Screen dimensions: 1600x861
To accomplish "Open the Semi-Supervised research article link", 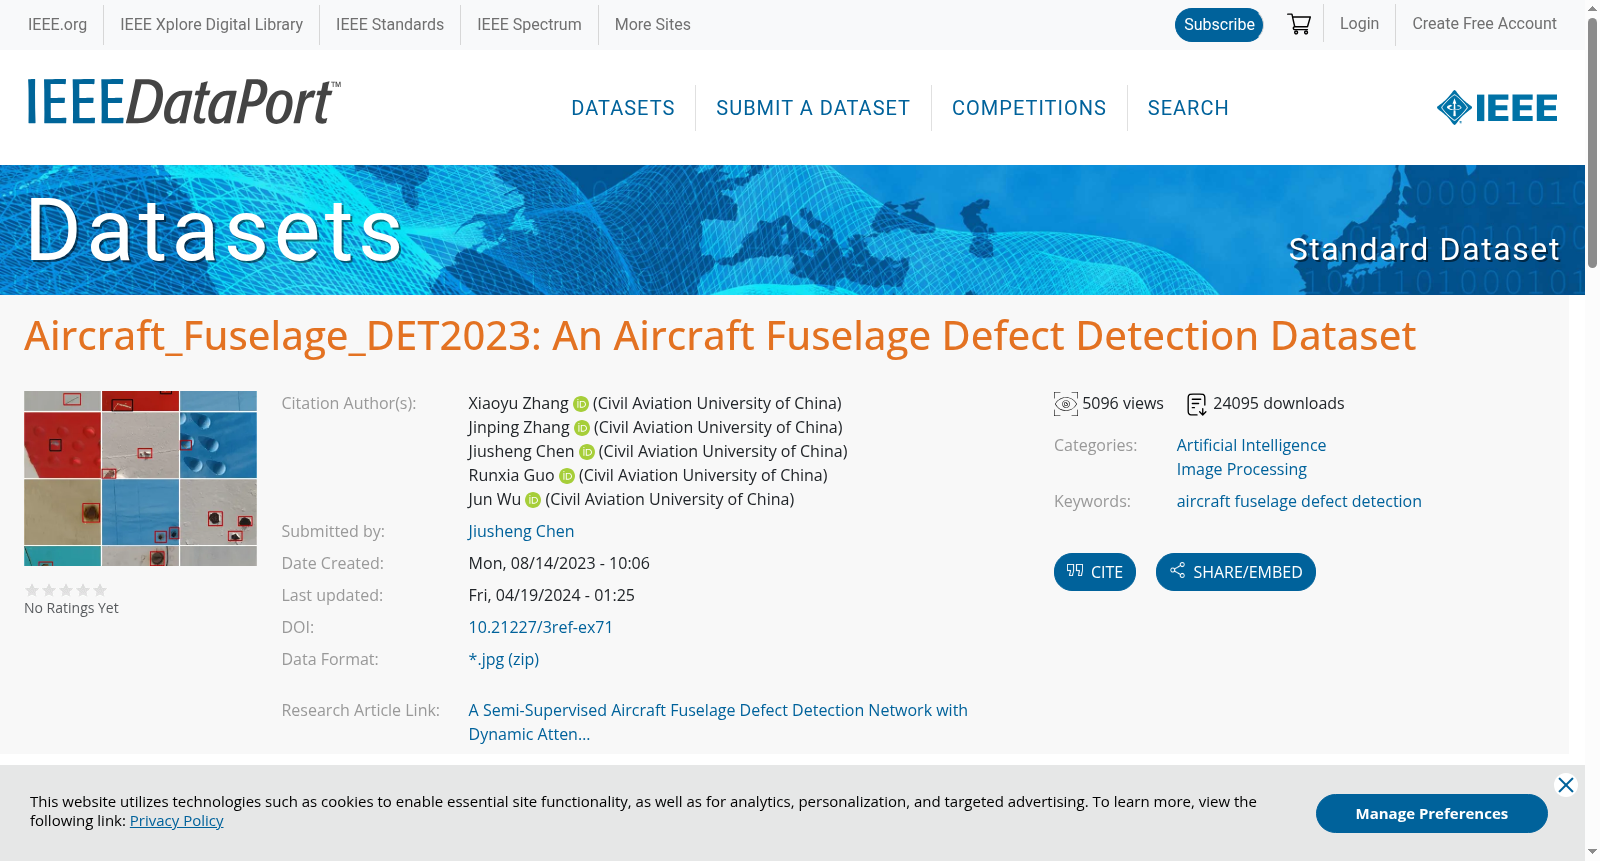I will click(718, 722).
